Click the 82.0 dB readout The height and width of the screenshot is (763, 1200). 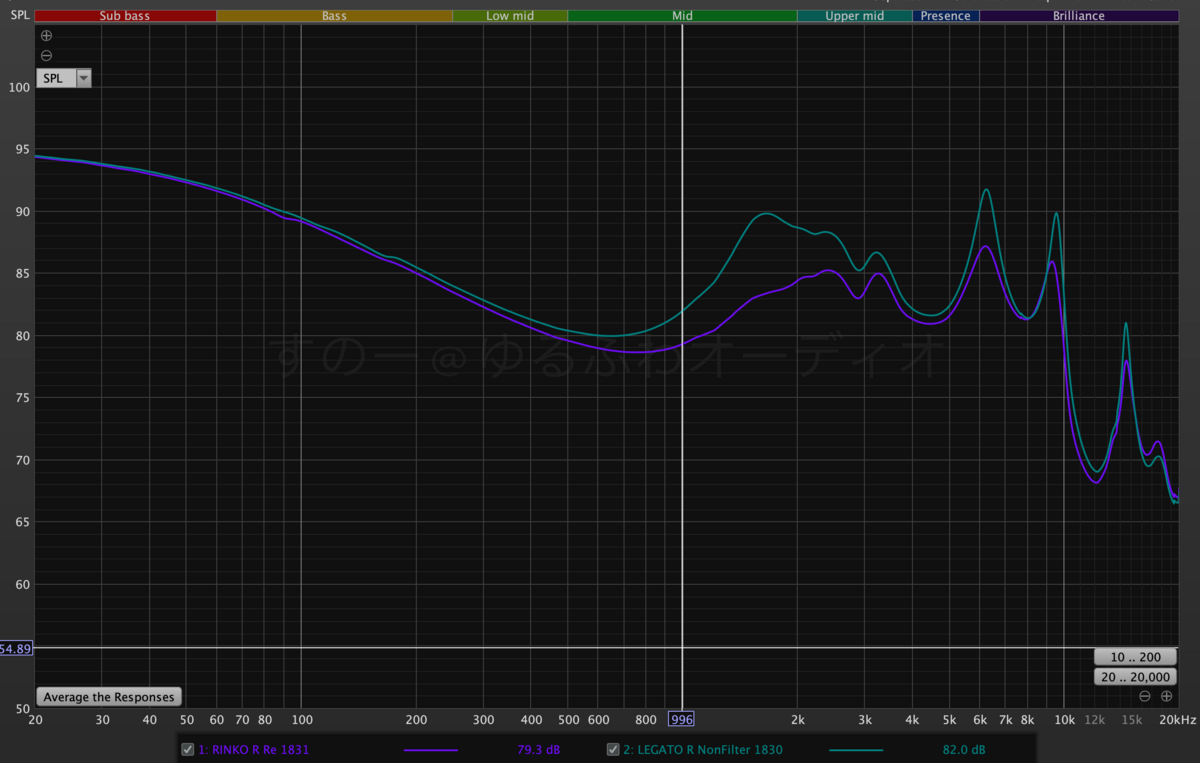point(964,750)
